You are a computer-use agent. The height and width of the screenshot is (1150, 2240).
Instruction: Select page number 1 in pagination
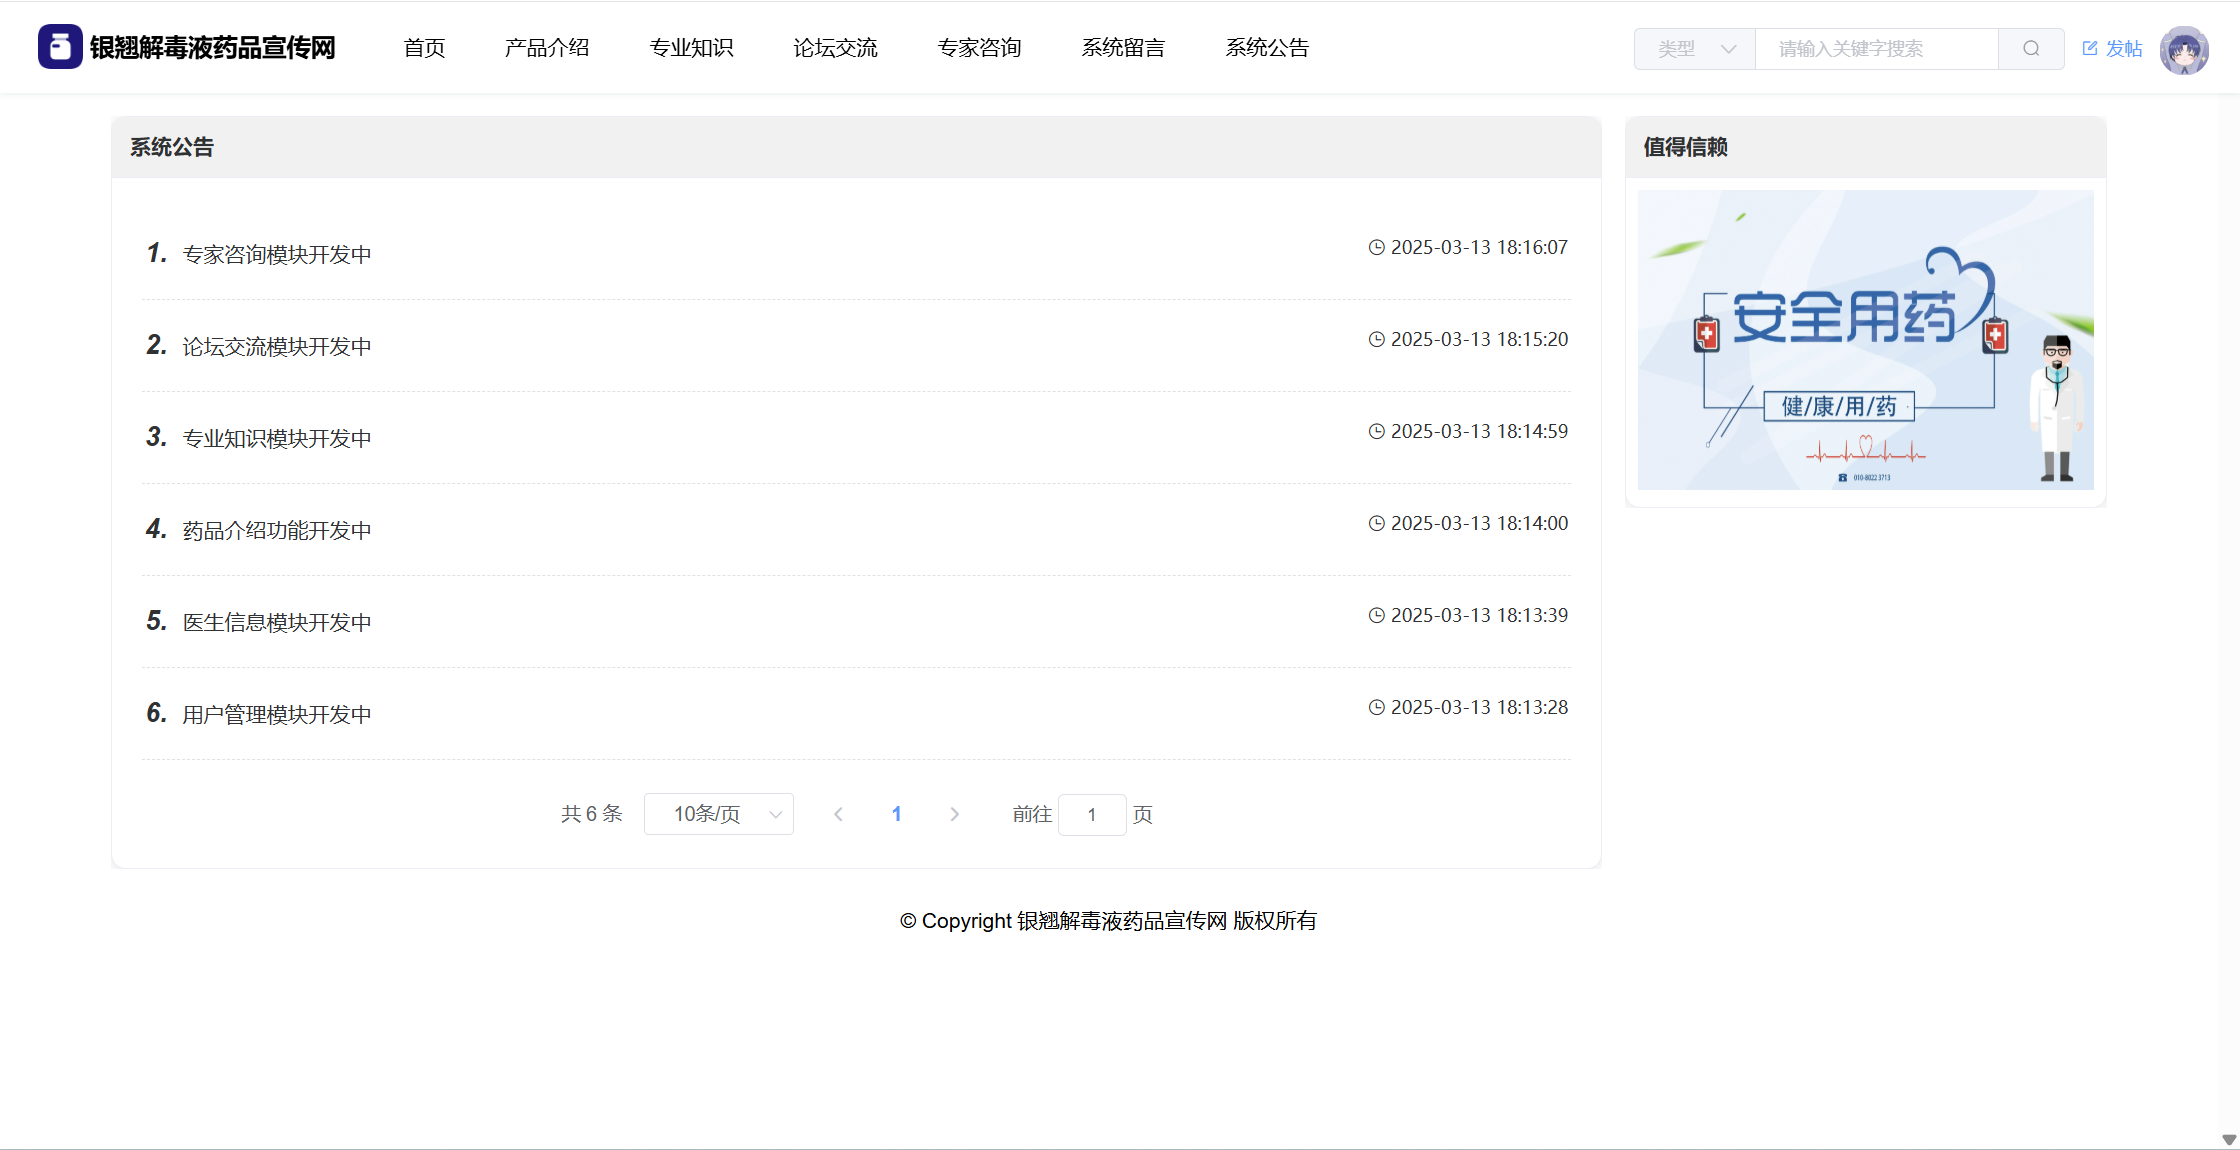[896, 814]
